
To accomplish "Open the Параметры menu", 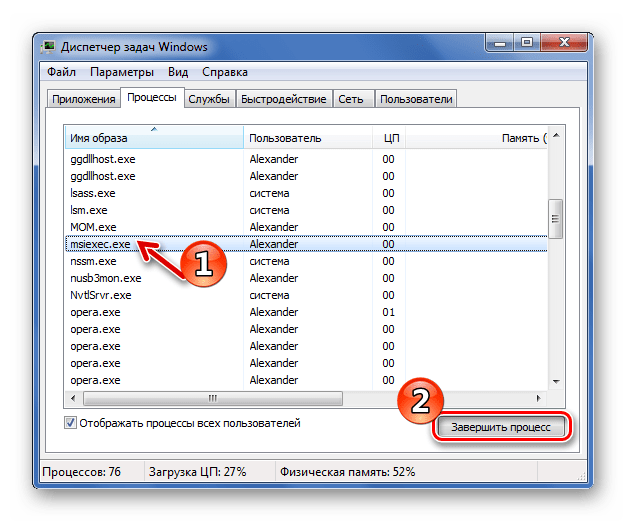I will click(122, 72).
